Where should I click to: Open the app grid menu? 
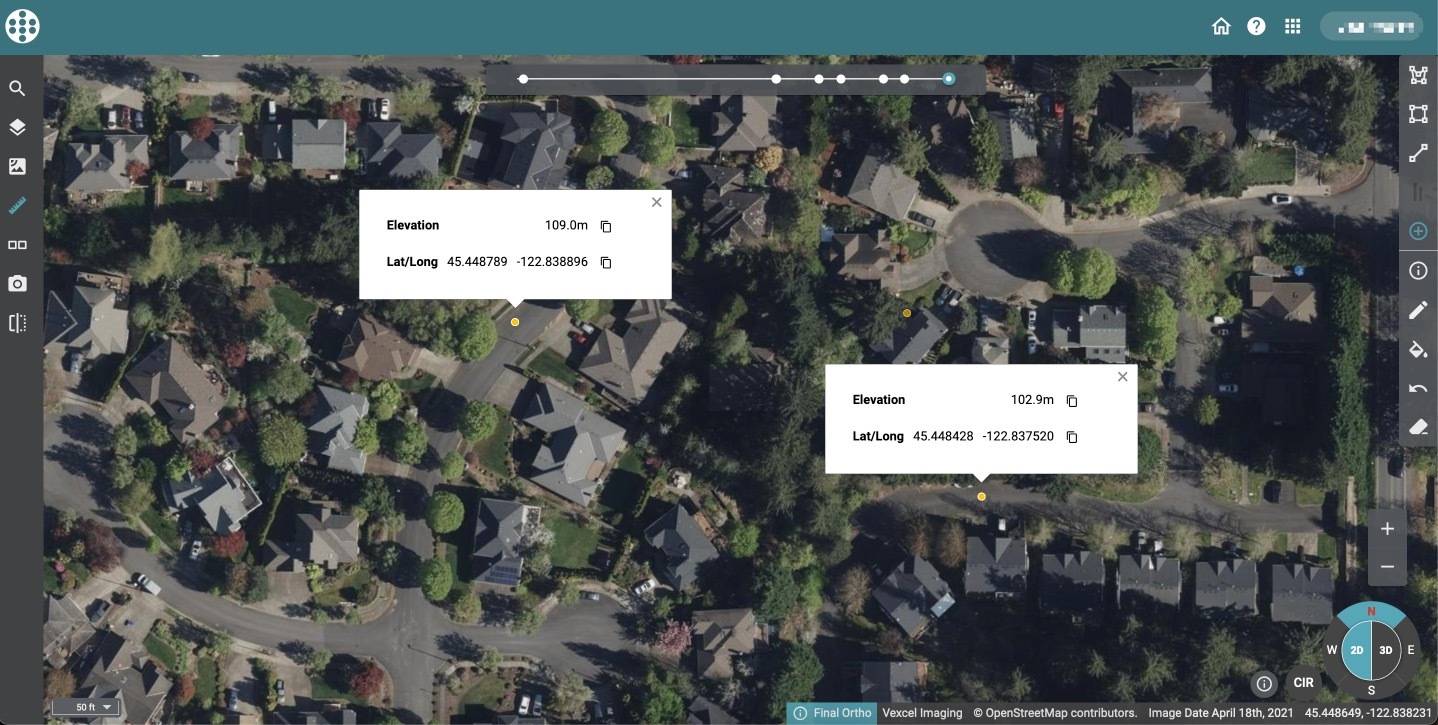click(1292, 26)
